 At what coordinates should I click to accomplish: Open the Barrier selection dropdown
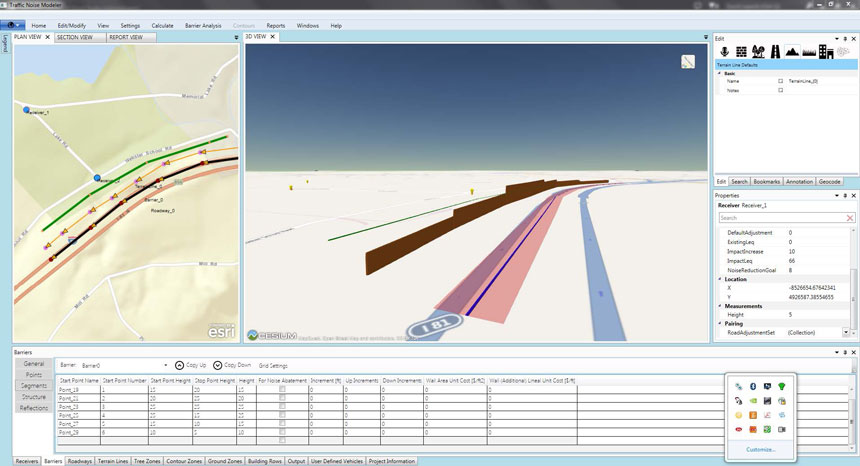[165, 365]
